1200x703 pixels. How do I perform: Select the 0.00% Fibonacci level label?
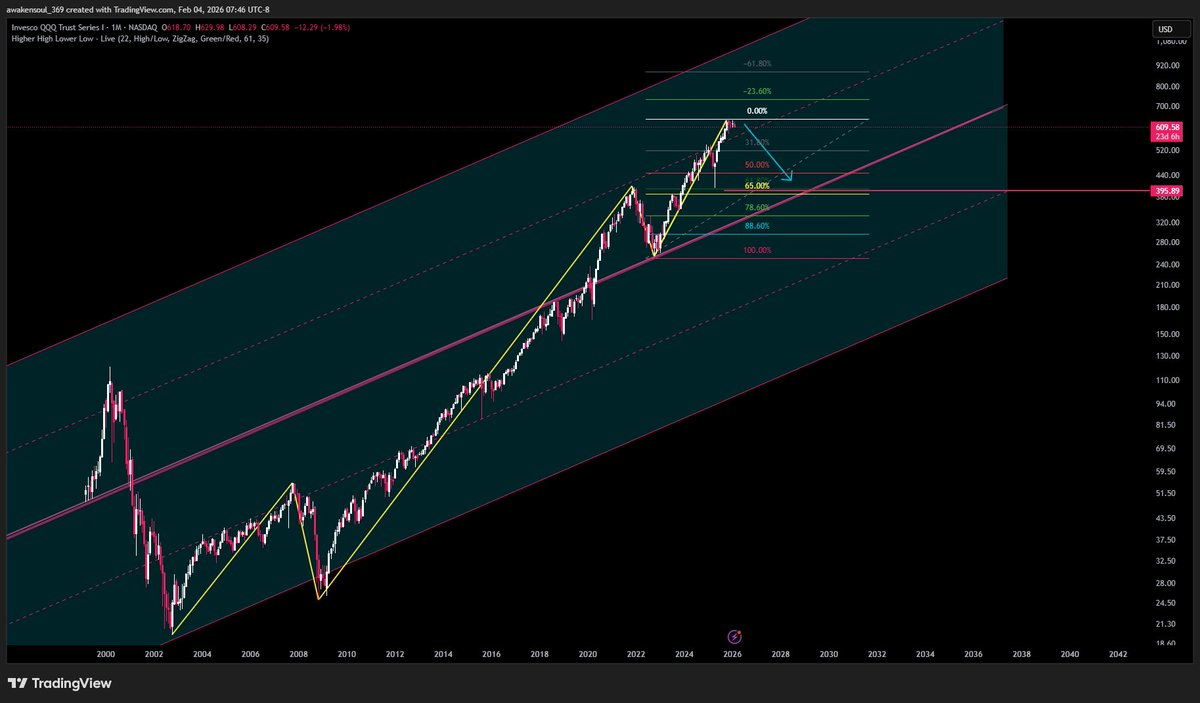(757, 111)
